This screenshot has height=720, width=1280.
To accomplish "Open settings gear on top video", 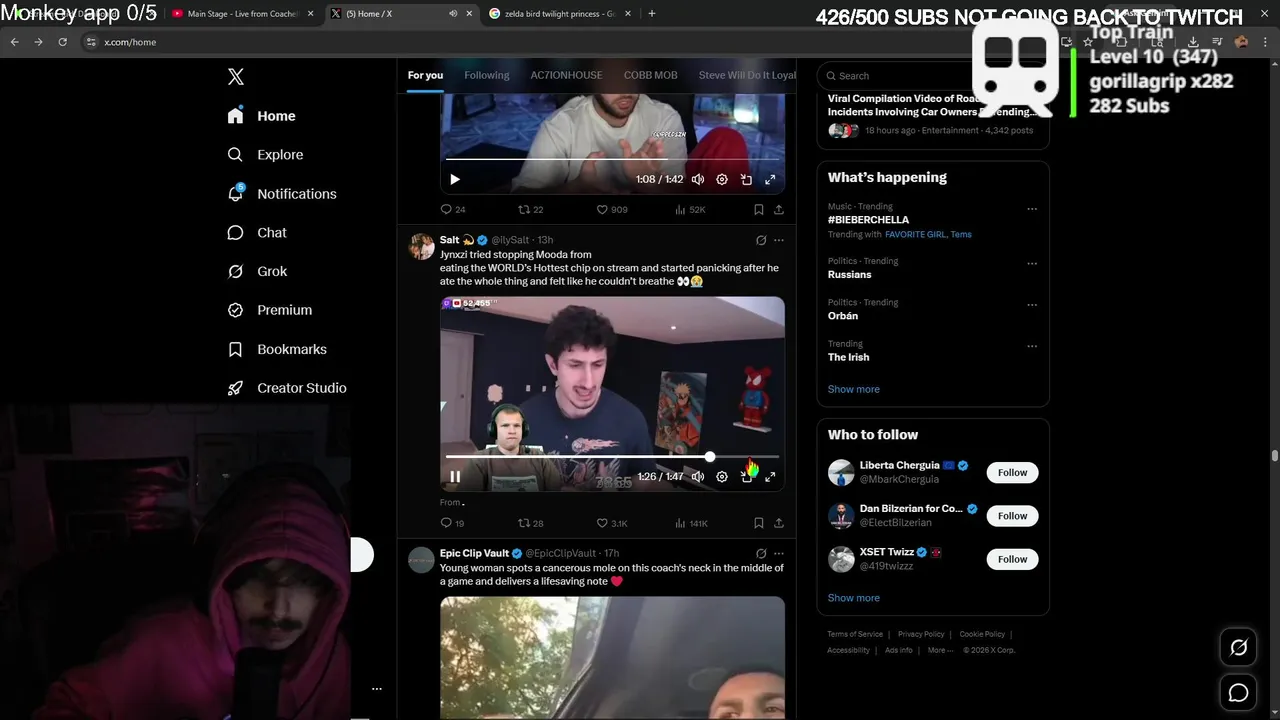I will (722, 180).
